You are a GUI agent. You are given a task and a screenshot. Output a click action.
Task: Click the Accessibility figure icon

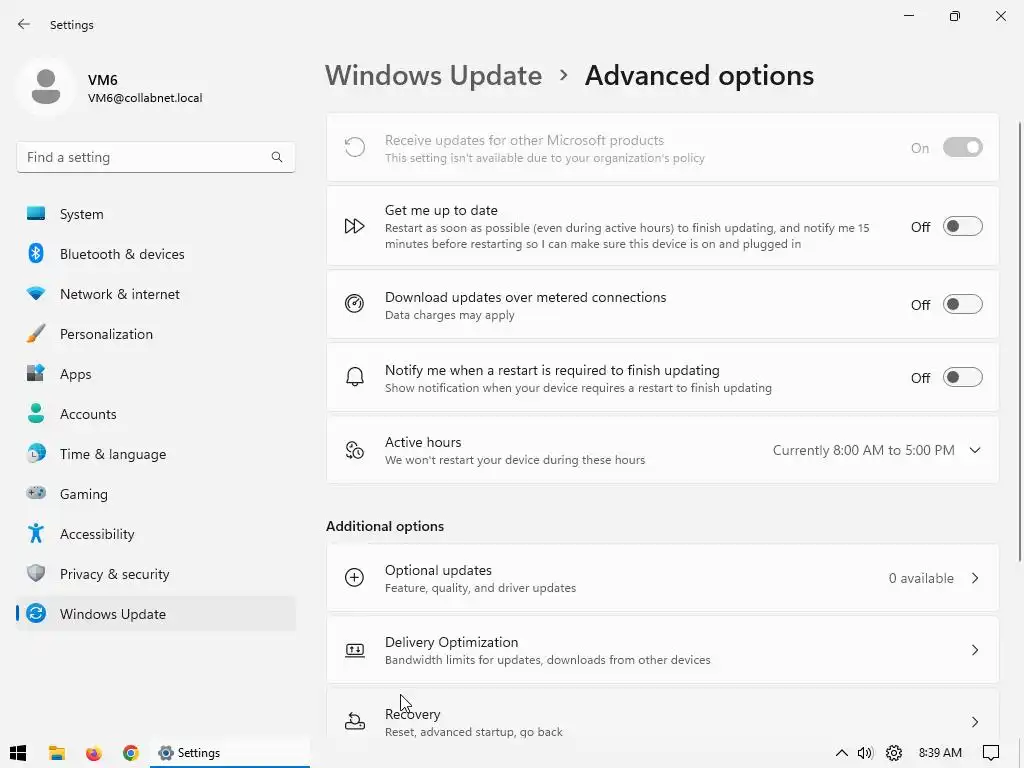click(x=36, y=534)
